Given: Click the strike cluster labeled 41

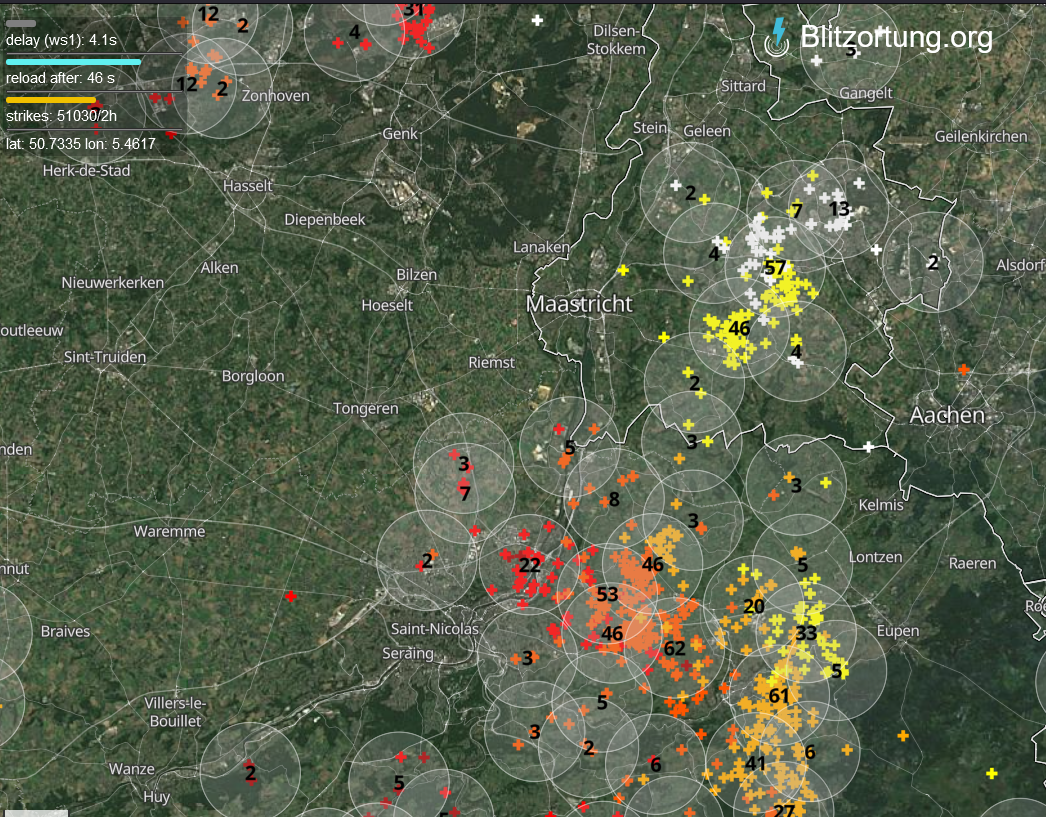Looking at the screenshot, I should point(755,764).
